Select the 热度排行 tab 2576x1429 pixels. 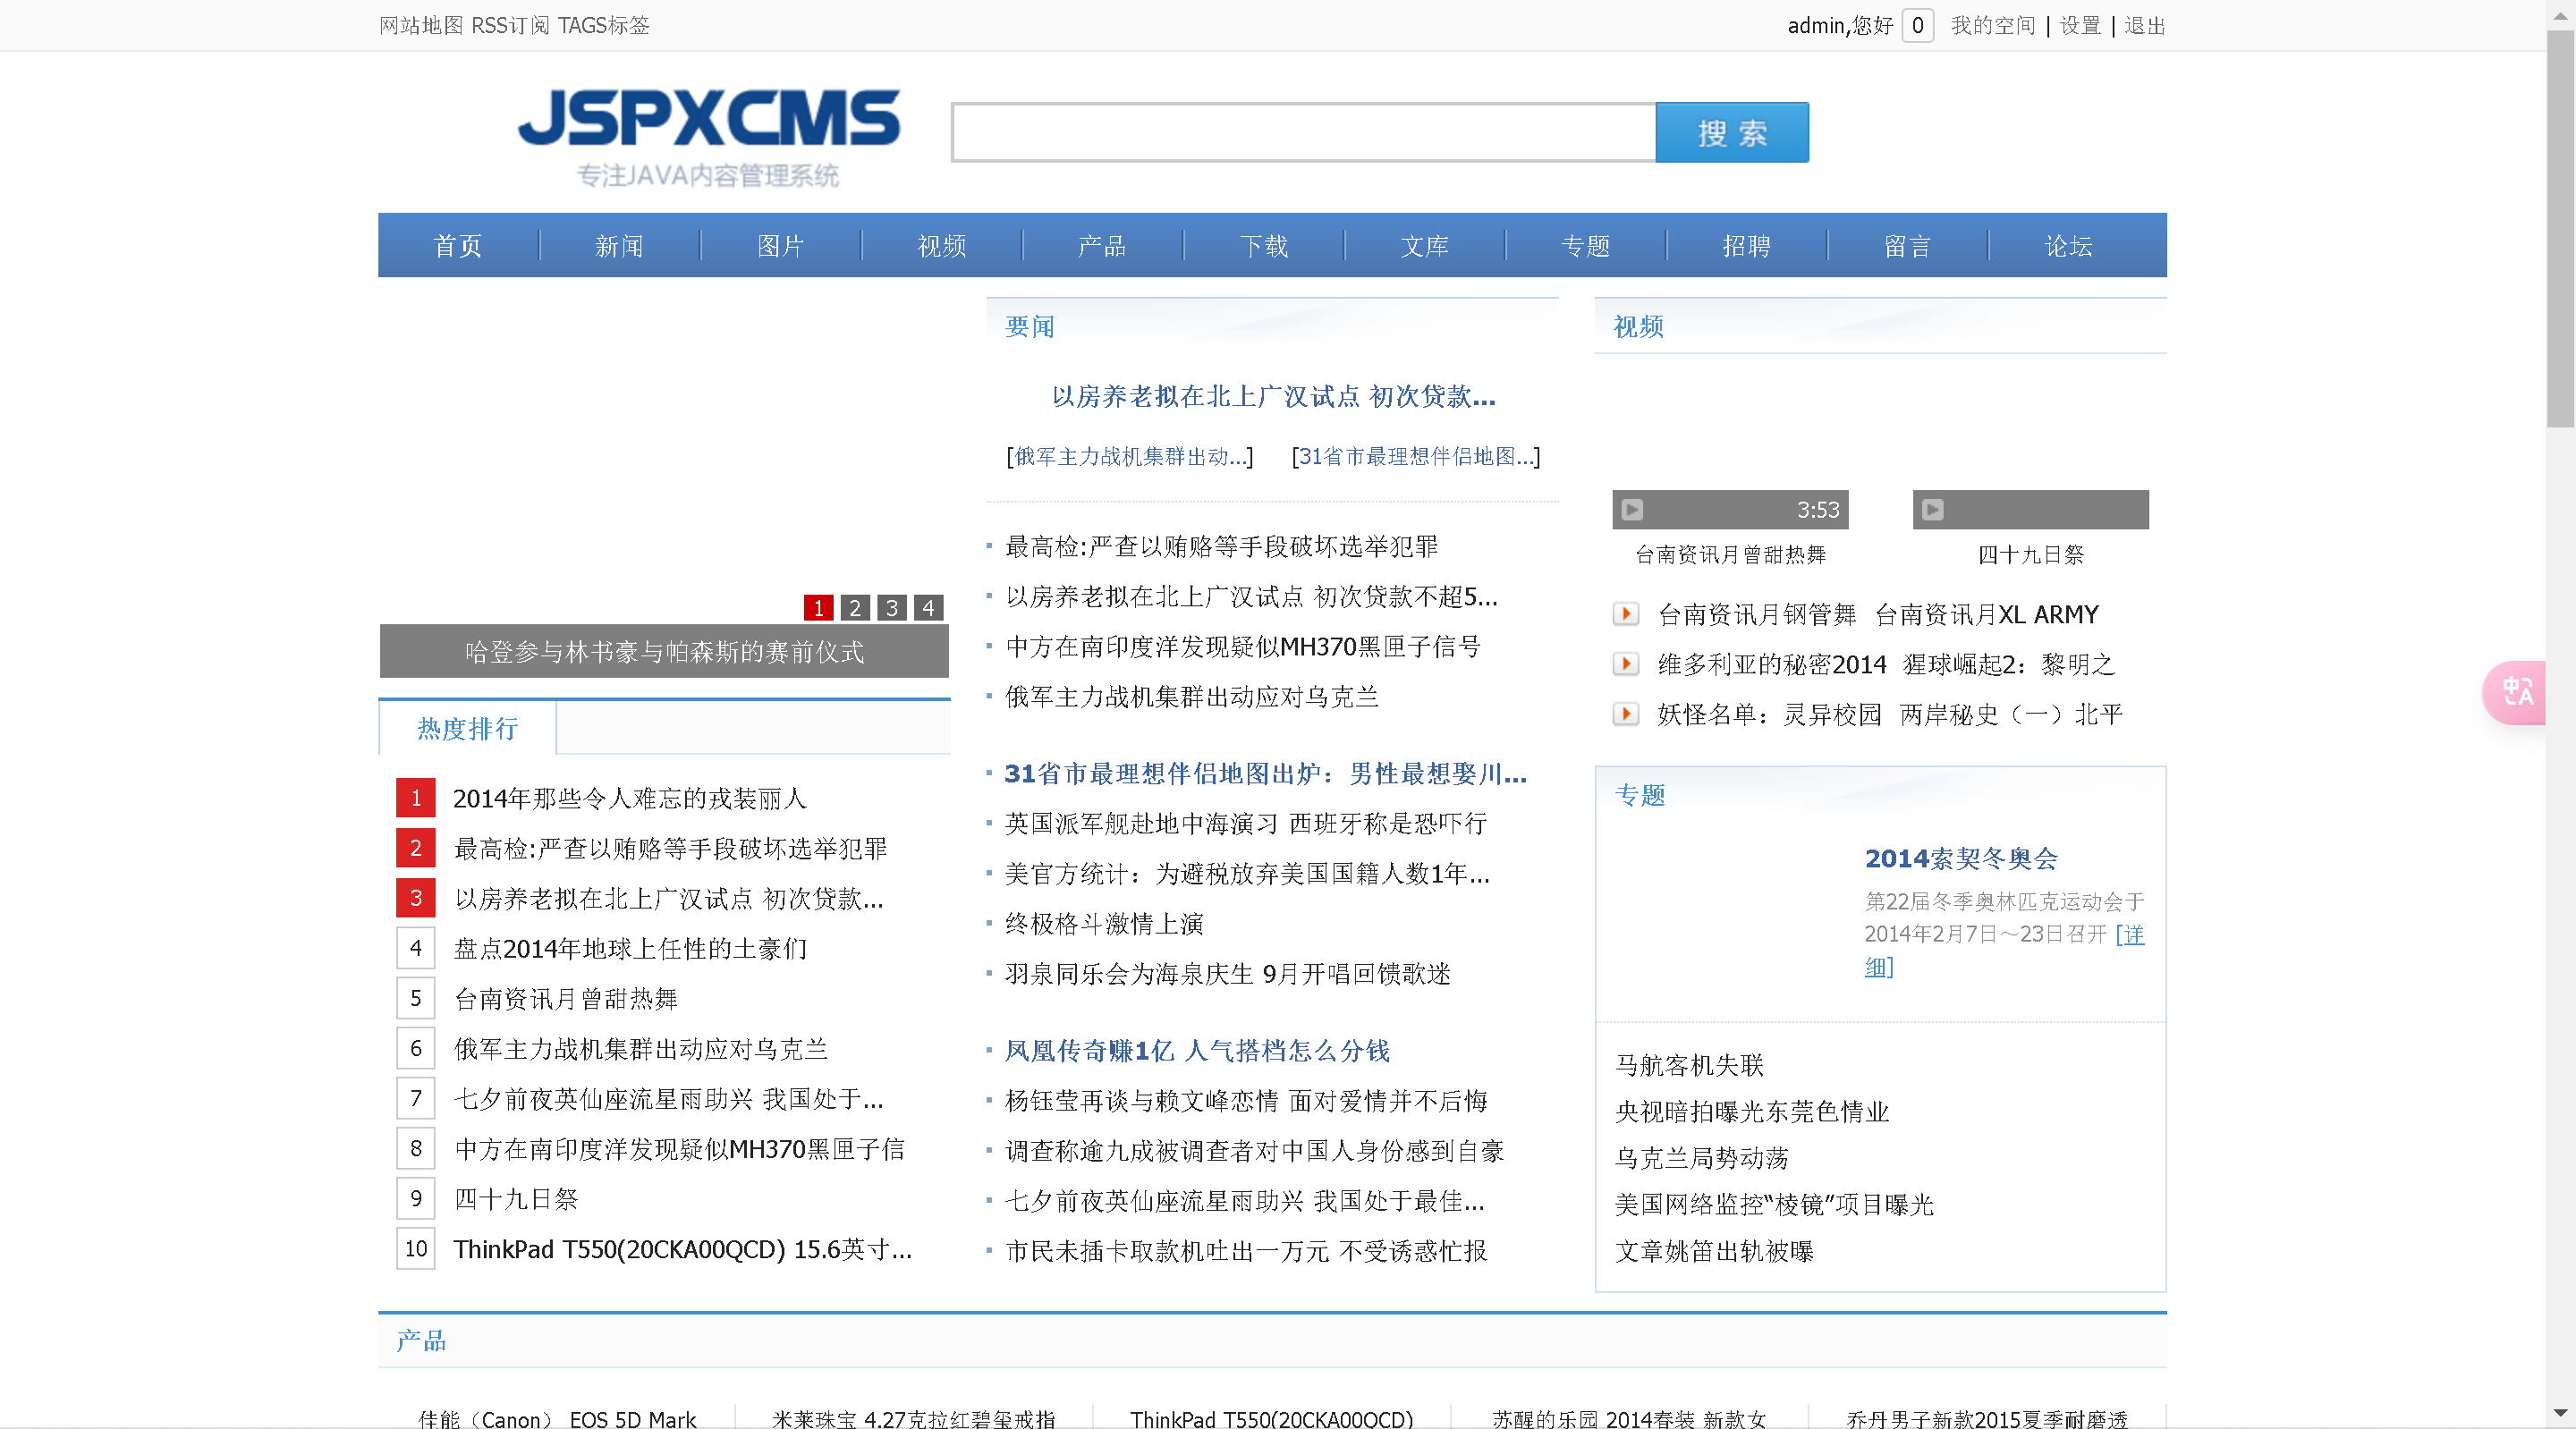467,729
